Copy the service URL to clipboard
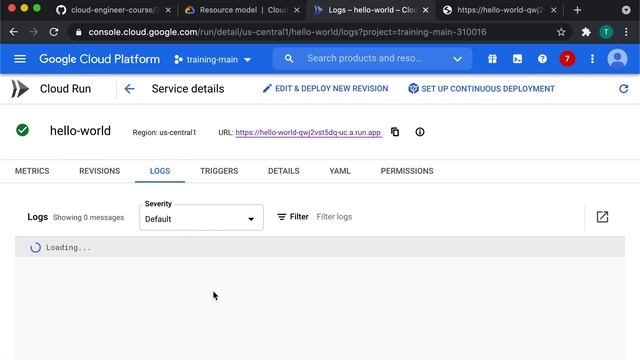The image size is (640, 360). (395, 132)
